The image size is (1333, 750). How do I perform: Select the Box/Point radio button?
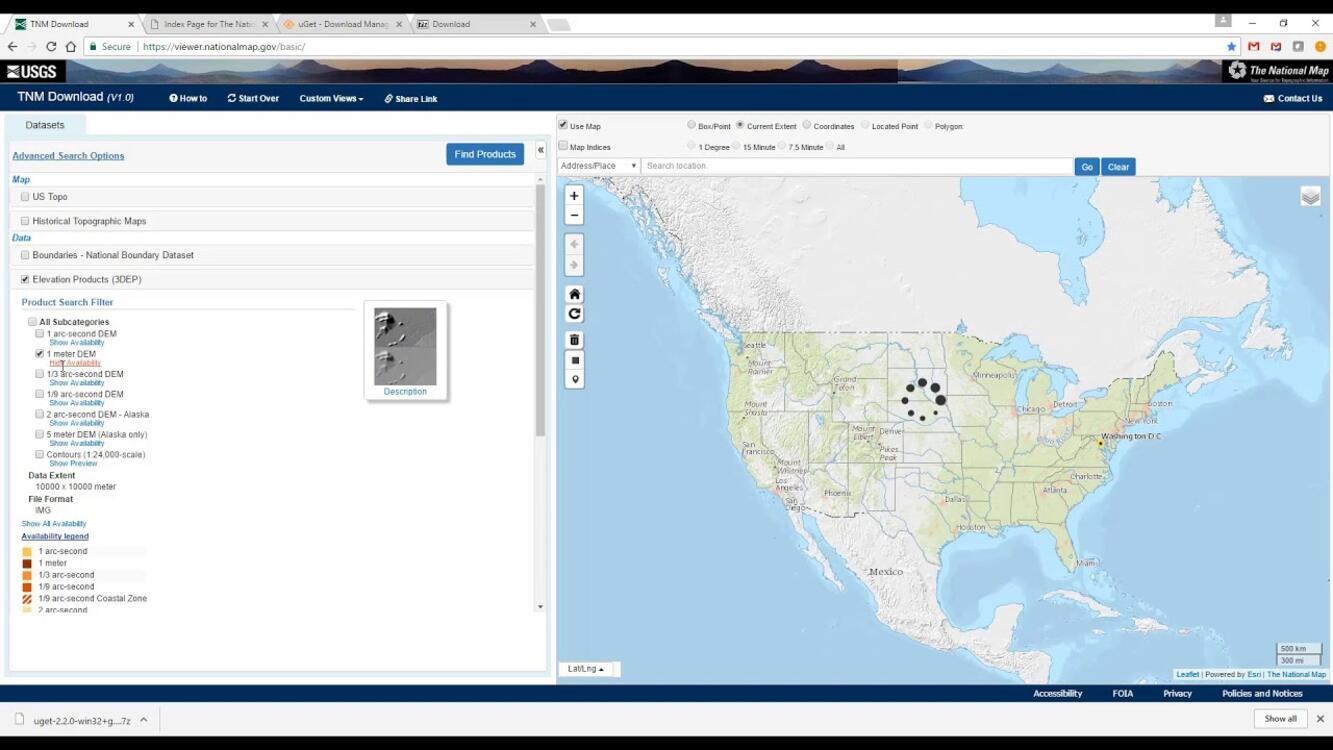pos(691,126)
